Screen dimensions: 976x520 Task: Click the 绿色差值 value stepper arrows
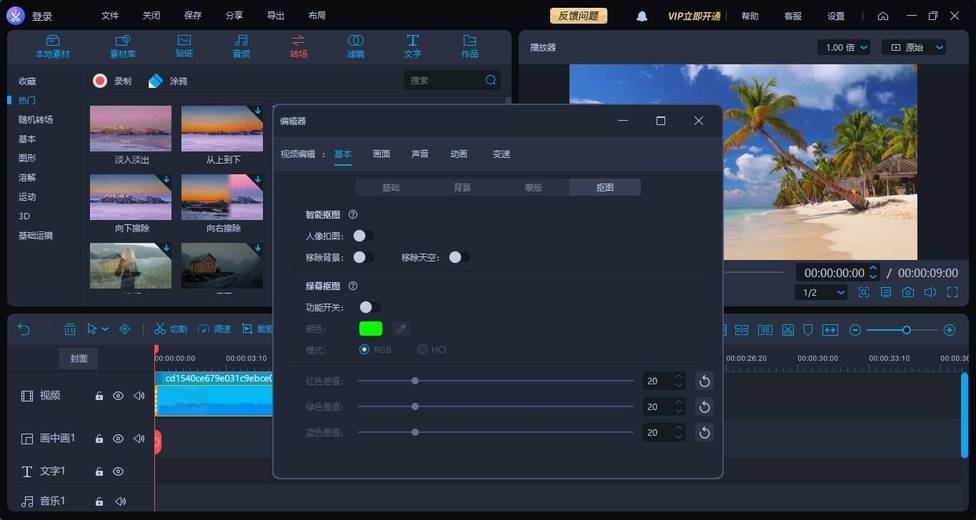coord(678,407)
